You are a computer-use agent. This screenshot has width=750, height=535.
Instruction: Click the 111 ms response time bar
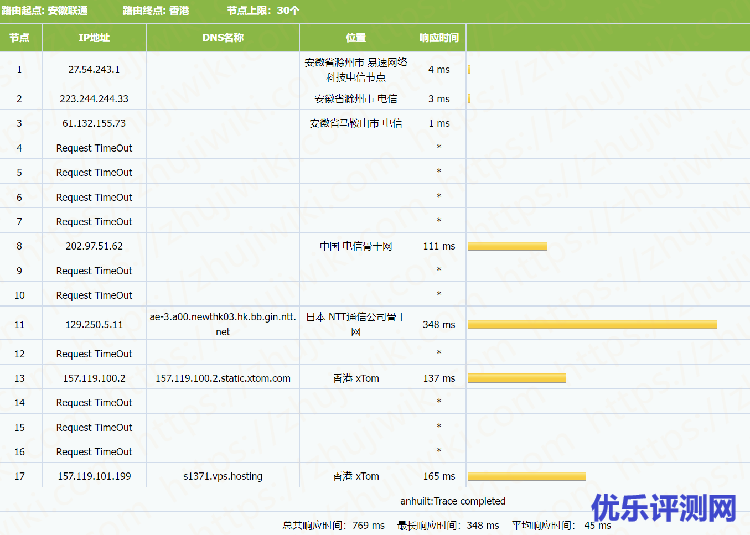(507, 246)
